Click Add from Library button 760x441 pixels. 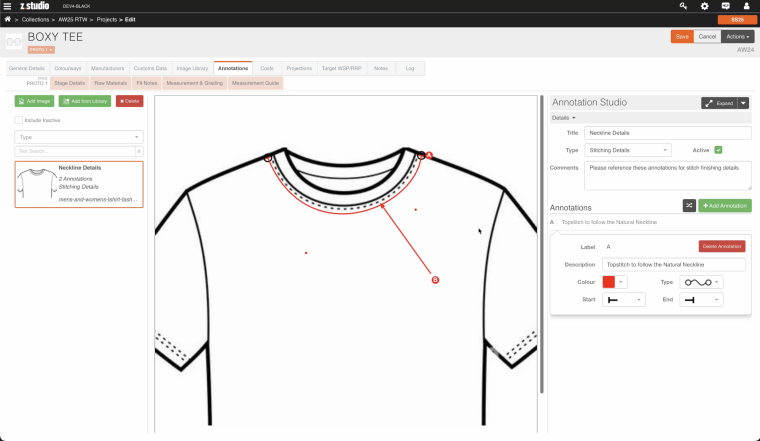pos(85,101)
